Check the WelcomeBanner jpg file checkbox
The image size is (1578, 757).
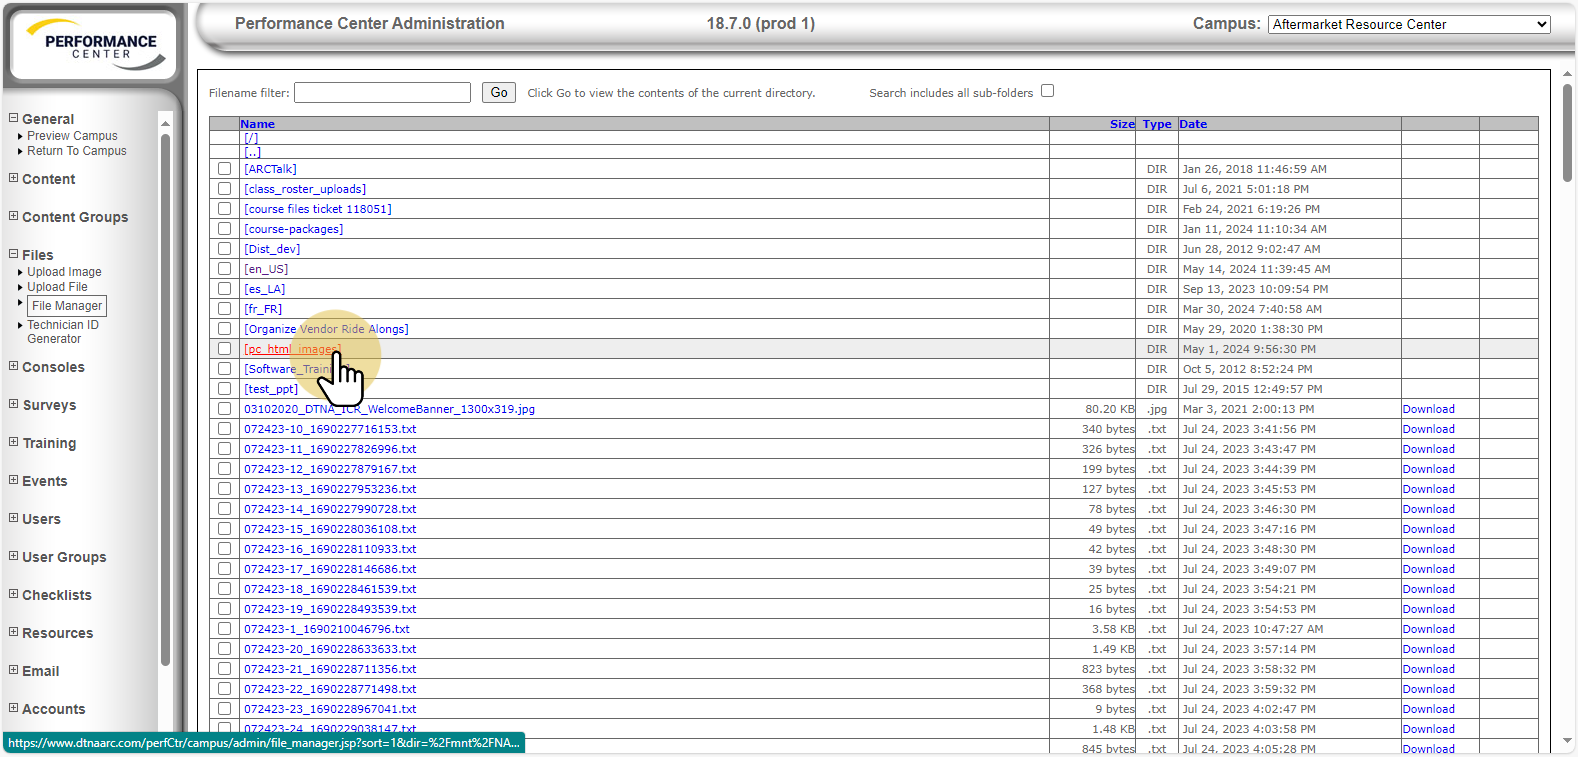225,409
